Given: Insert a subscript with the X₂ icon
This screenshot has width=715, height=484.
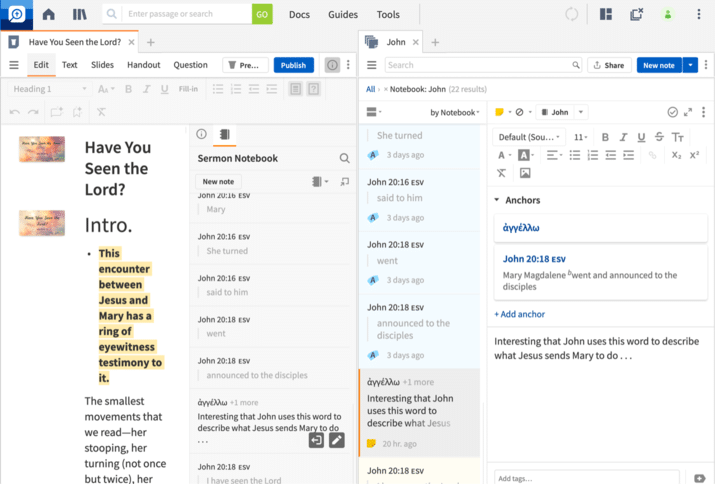Looking at the screenshot, I should pyautogui.click(x=676, y=155).
